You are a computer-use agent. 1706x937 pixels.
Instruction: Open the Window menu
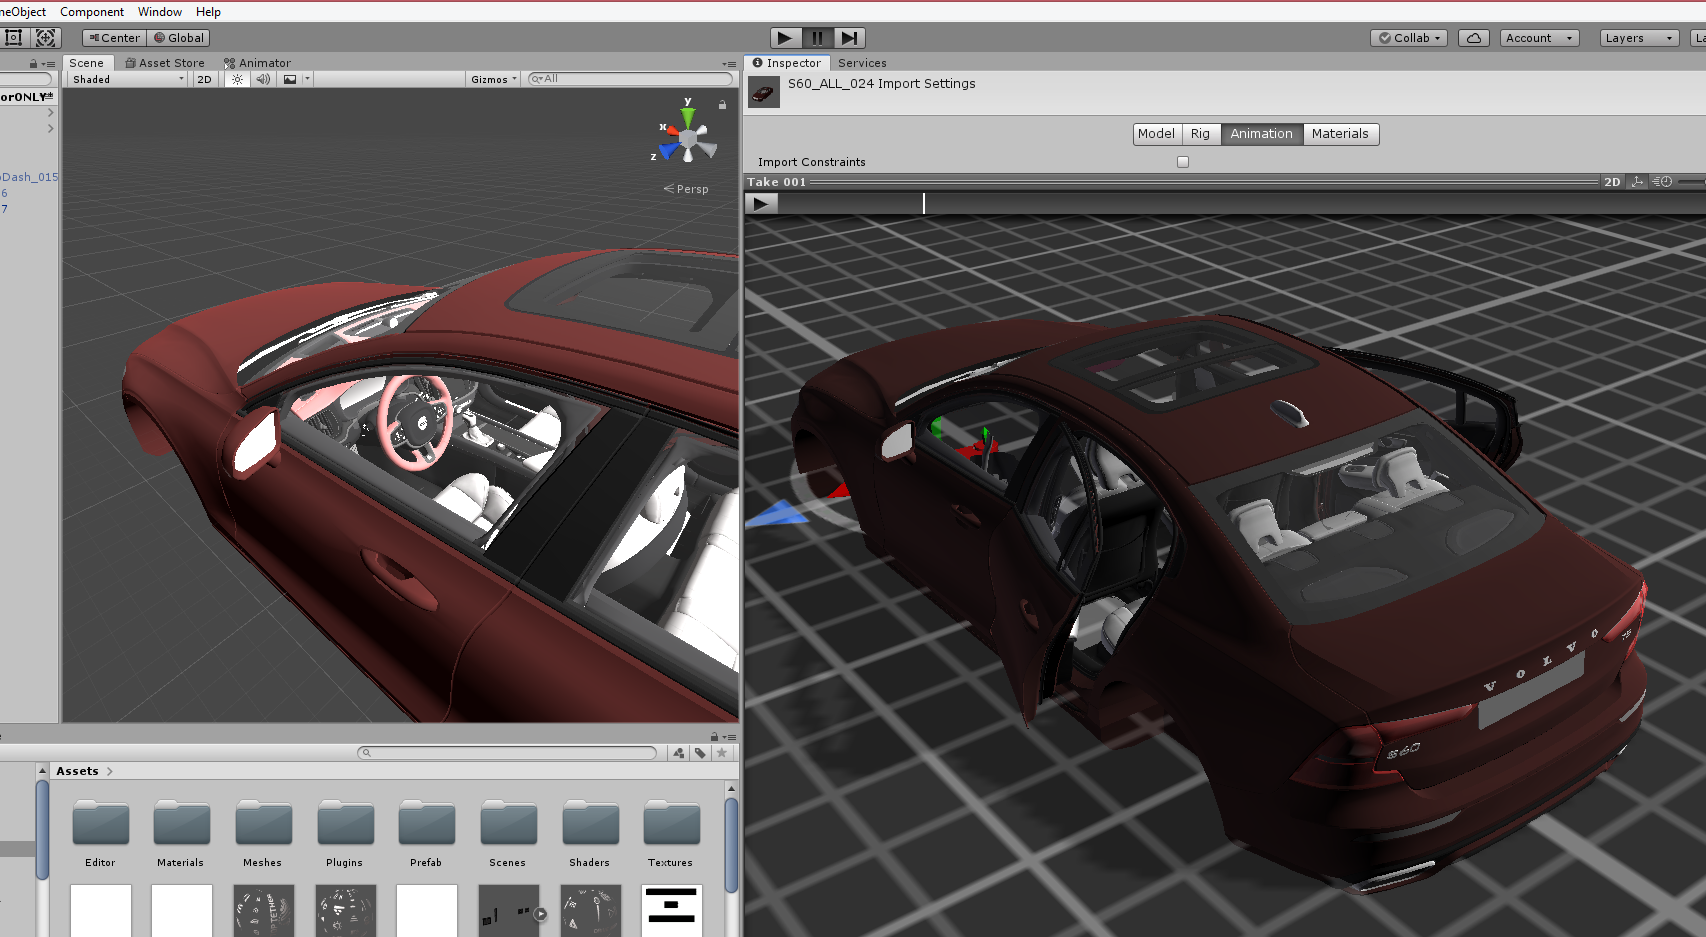(x=160, y=12)
